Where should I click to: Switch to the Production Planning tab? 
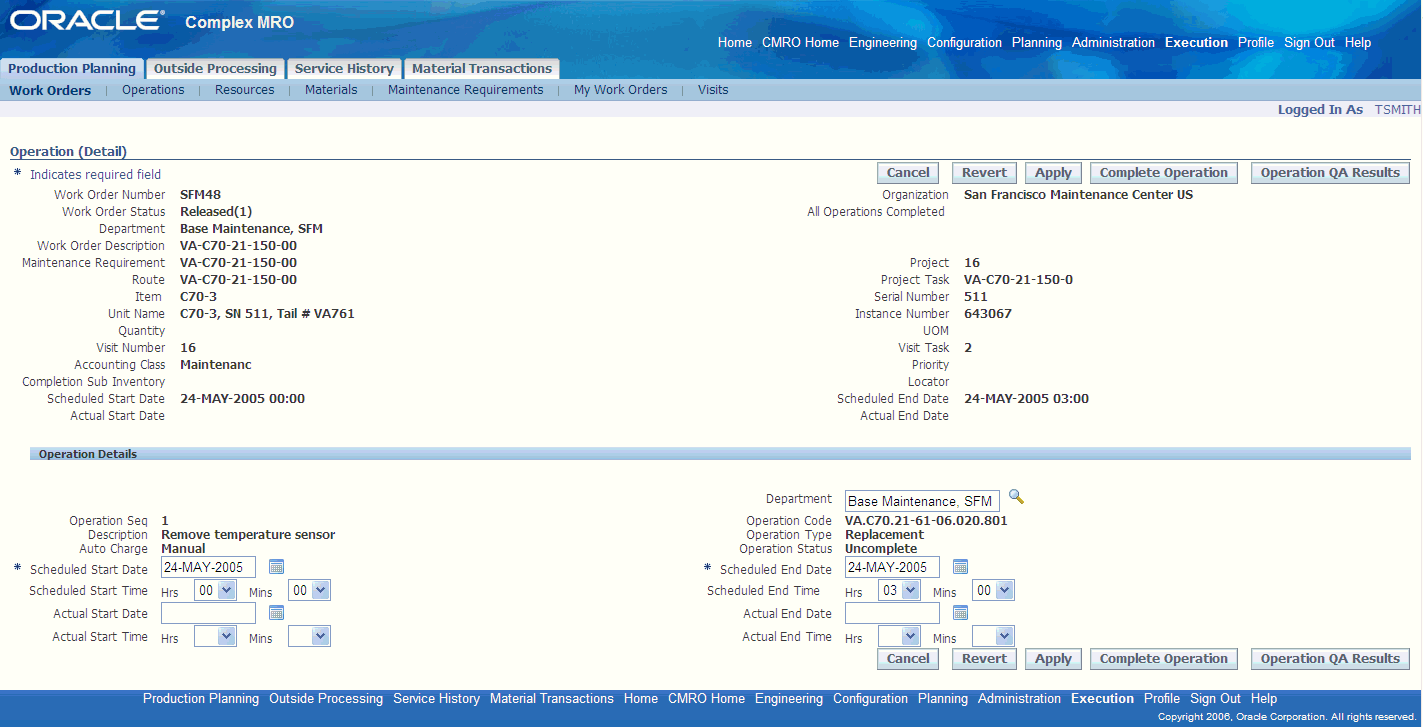72,69
